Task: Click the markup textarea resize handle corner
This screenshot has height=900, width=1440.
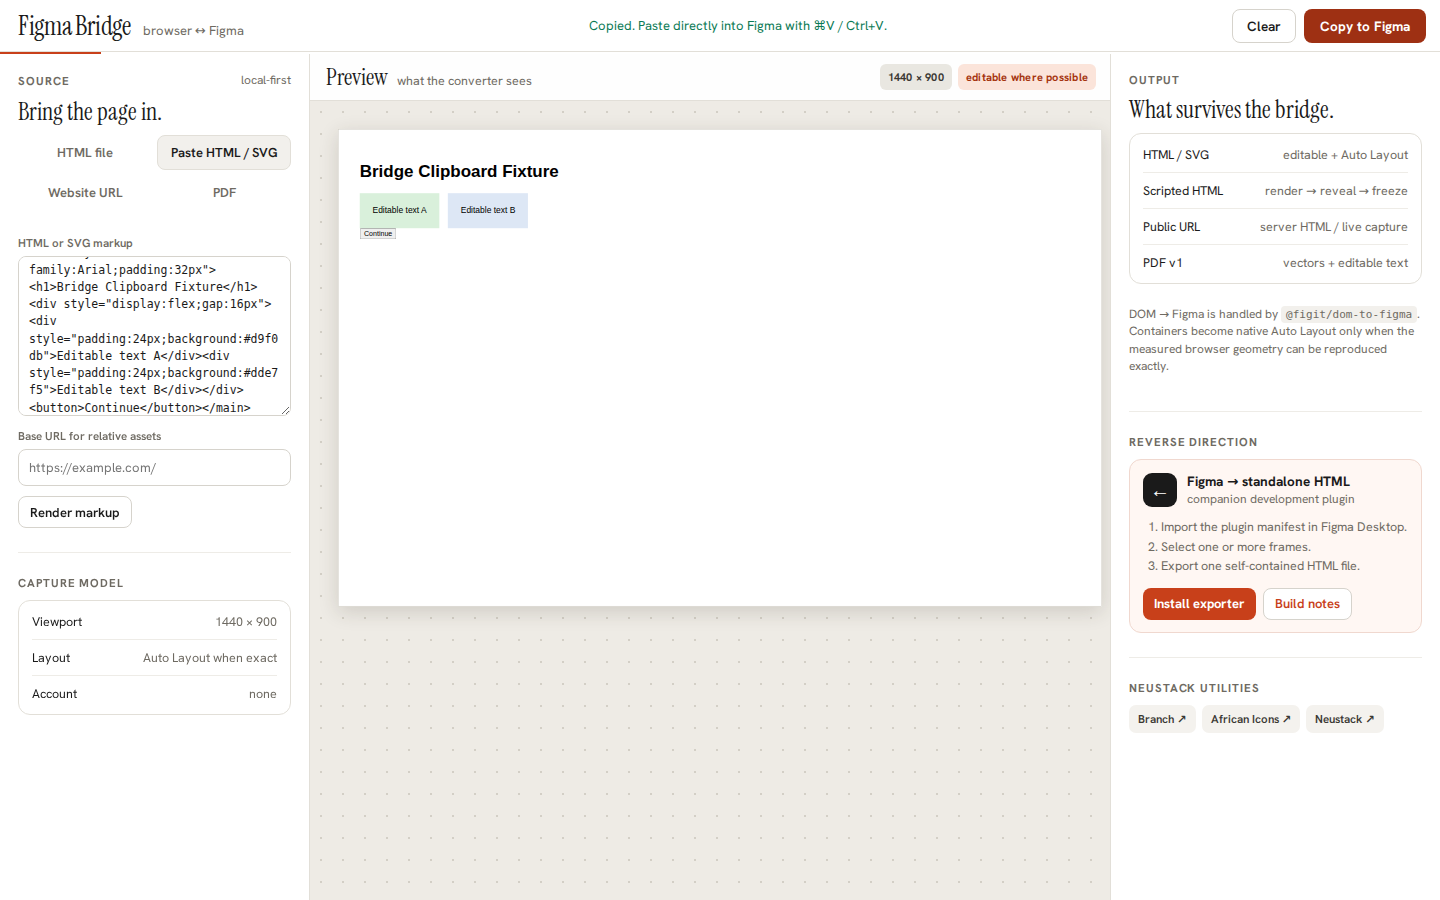Action: tap(285, 410)
